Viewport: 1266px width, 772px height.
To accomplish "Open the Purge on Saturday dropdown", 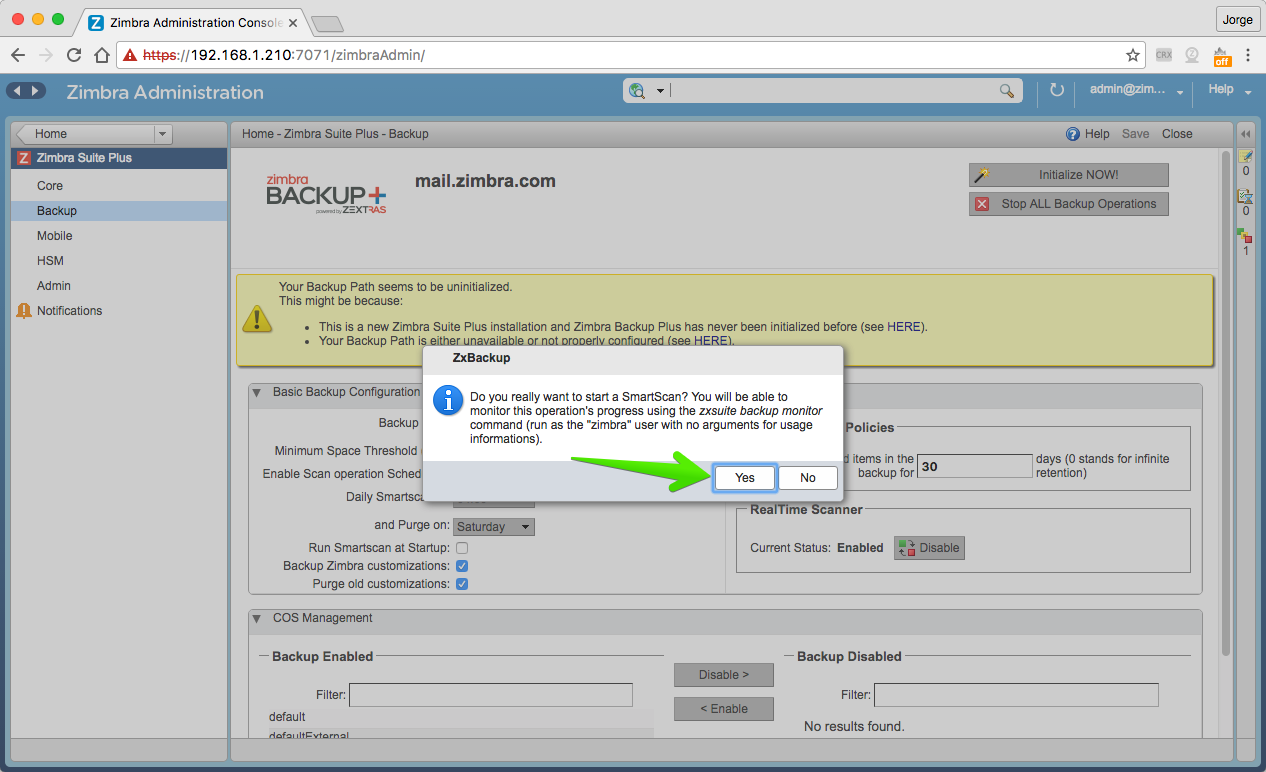I will pyautogui.click(x=494, y=527).
